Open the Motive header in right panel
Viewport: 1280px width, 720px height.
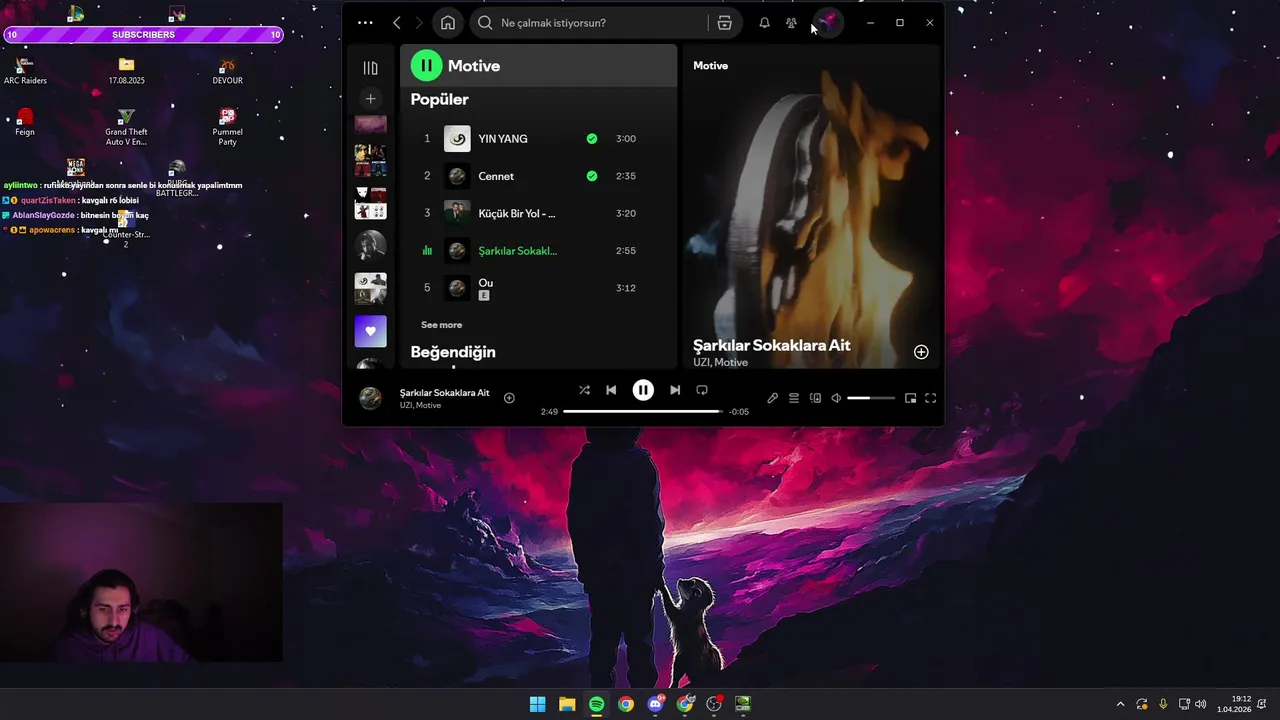[710, 66]
